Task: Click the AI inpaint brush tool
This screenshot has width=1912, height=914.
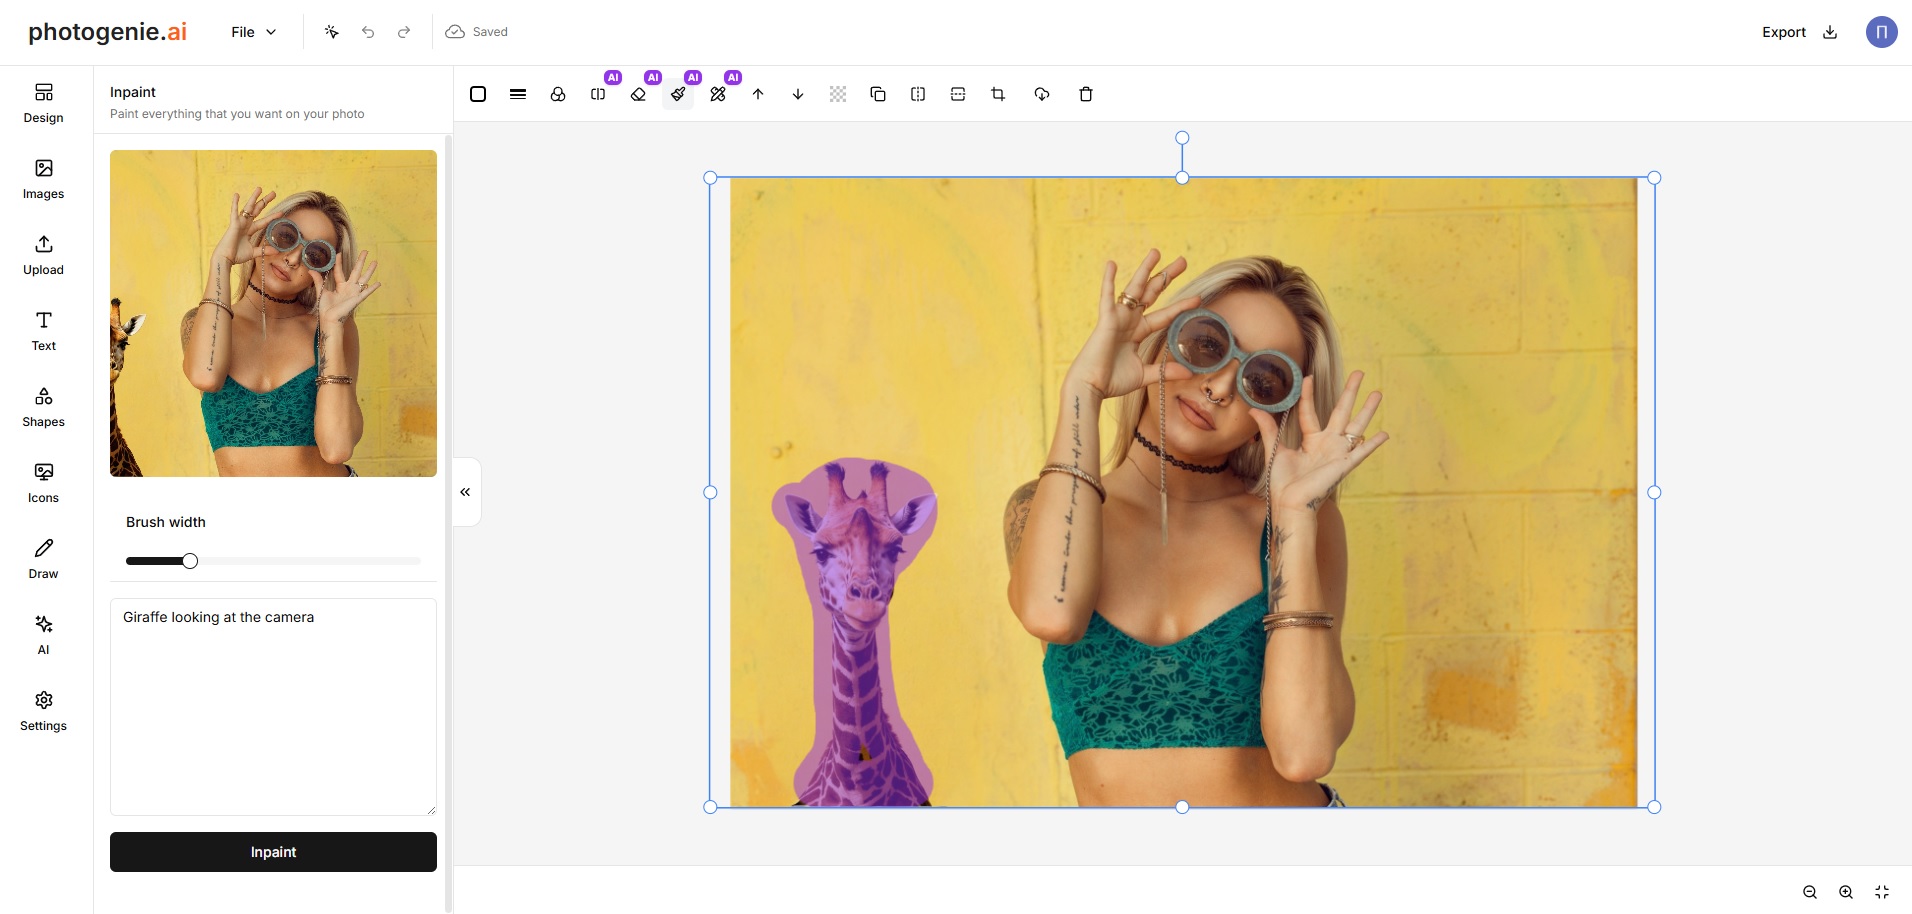Action: coord(678,94)
